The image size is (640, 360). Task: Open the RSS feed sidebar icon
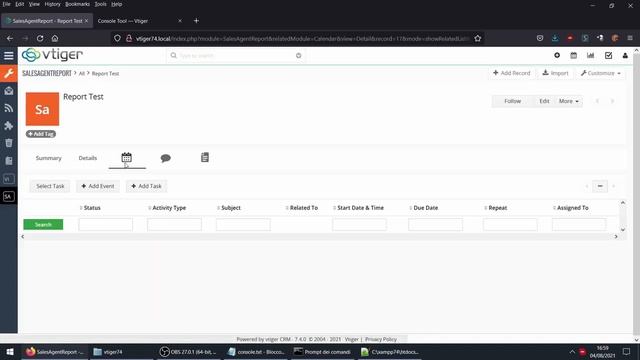pyautogui.click(x=9, y=108)
